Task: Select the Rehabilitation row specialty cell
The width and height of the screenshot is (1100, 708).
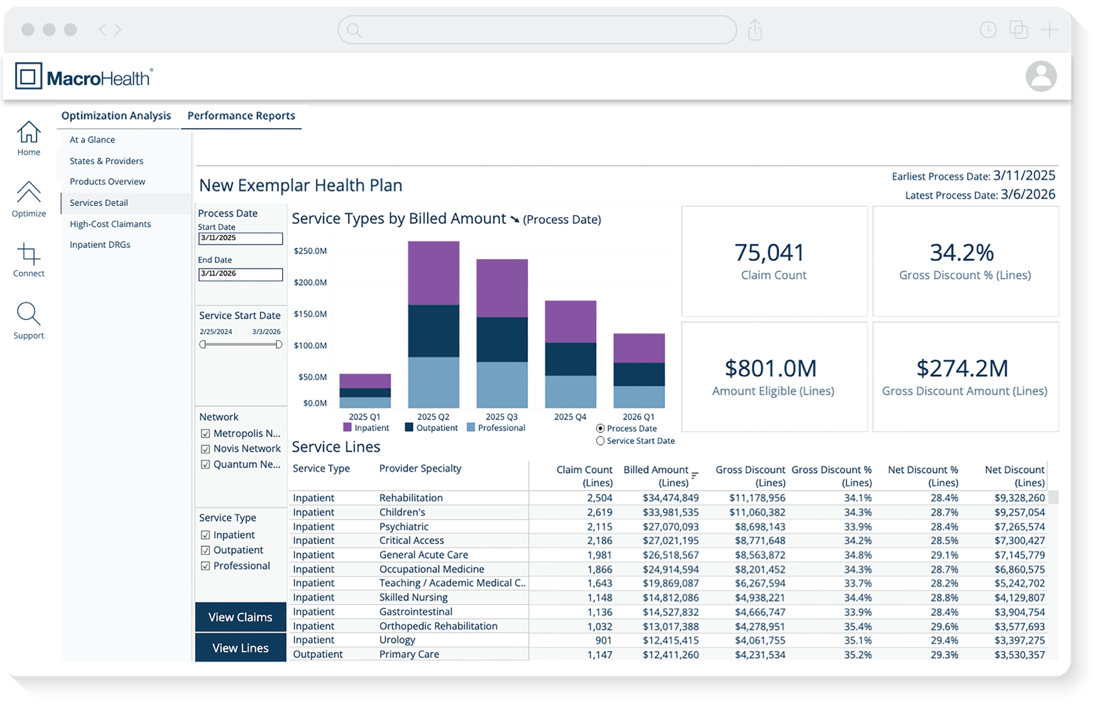Action: (x=411, y=498)
